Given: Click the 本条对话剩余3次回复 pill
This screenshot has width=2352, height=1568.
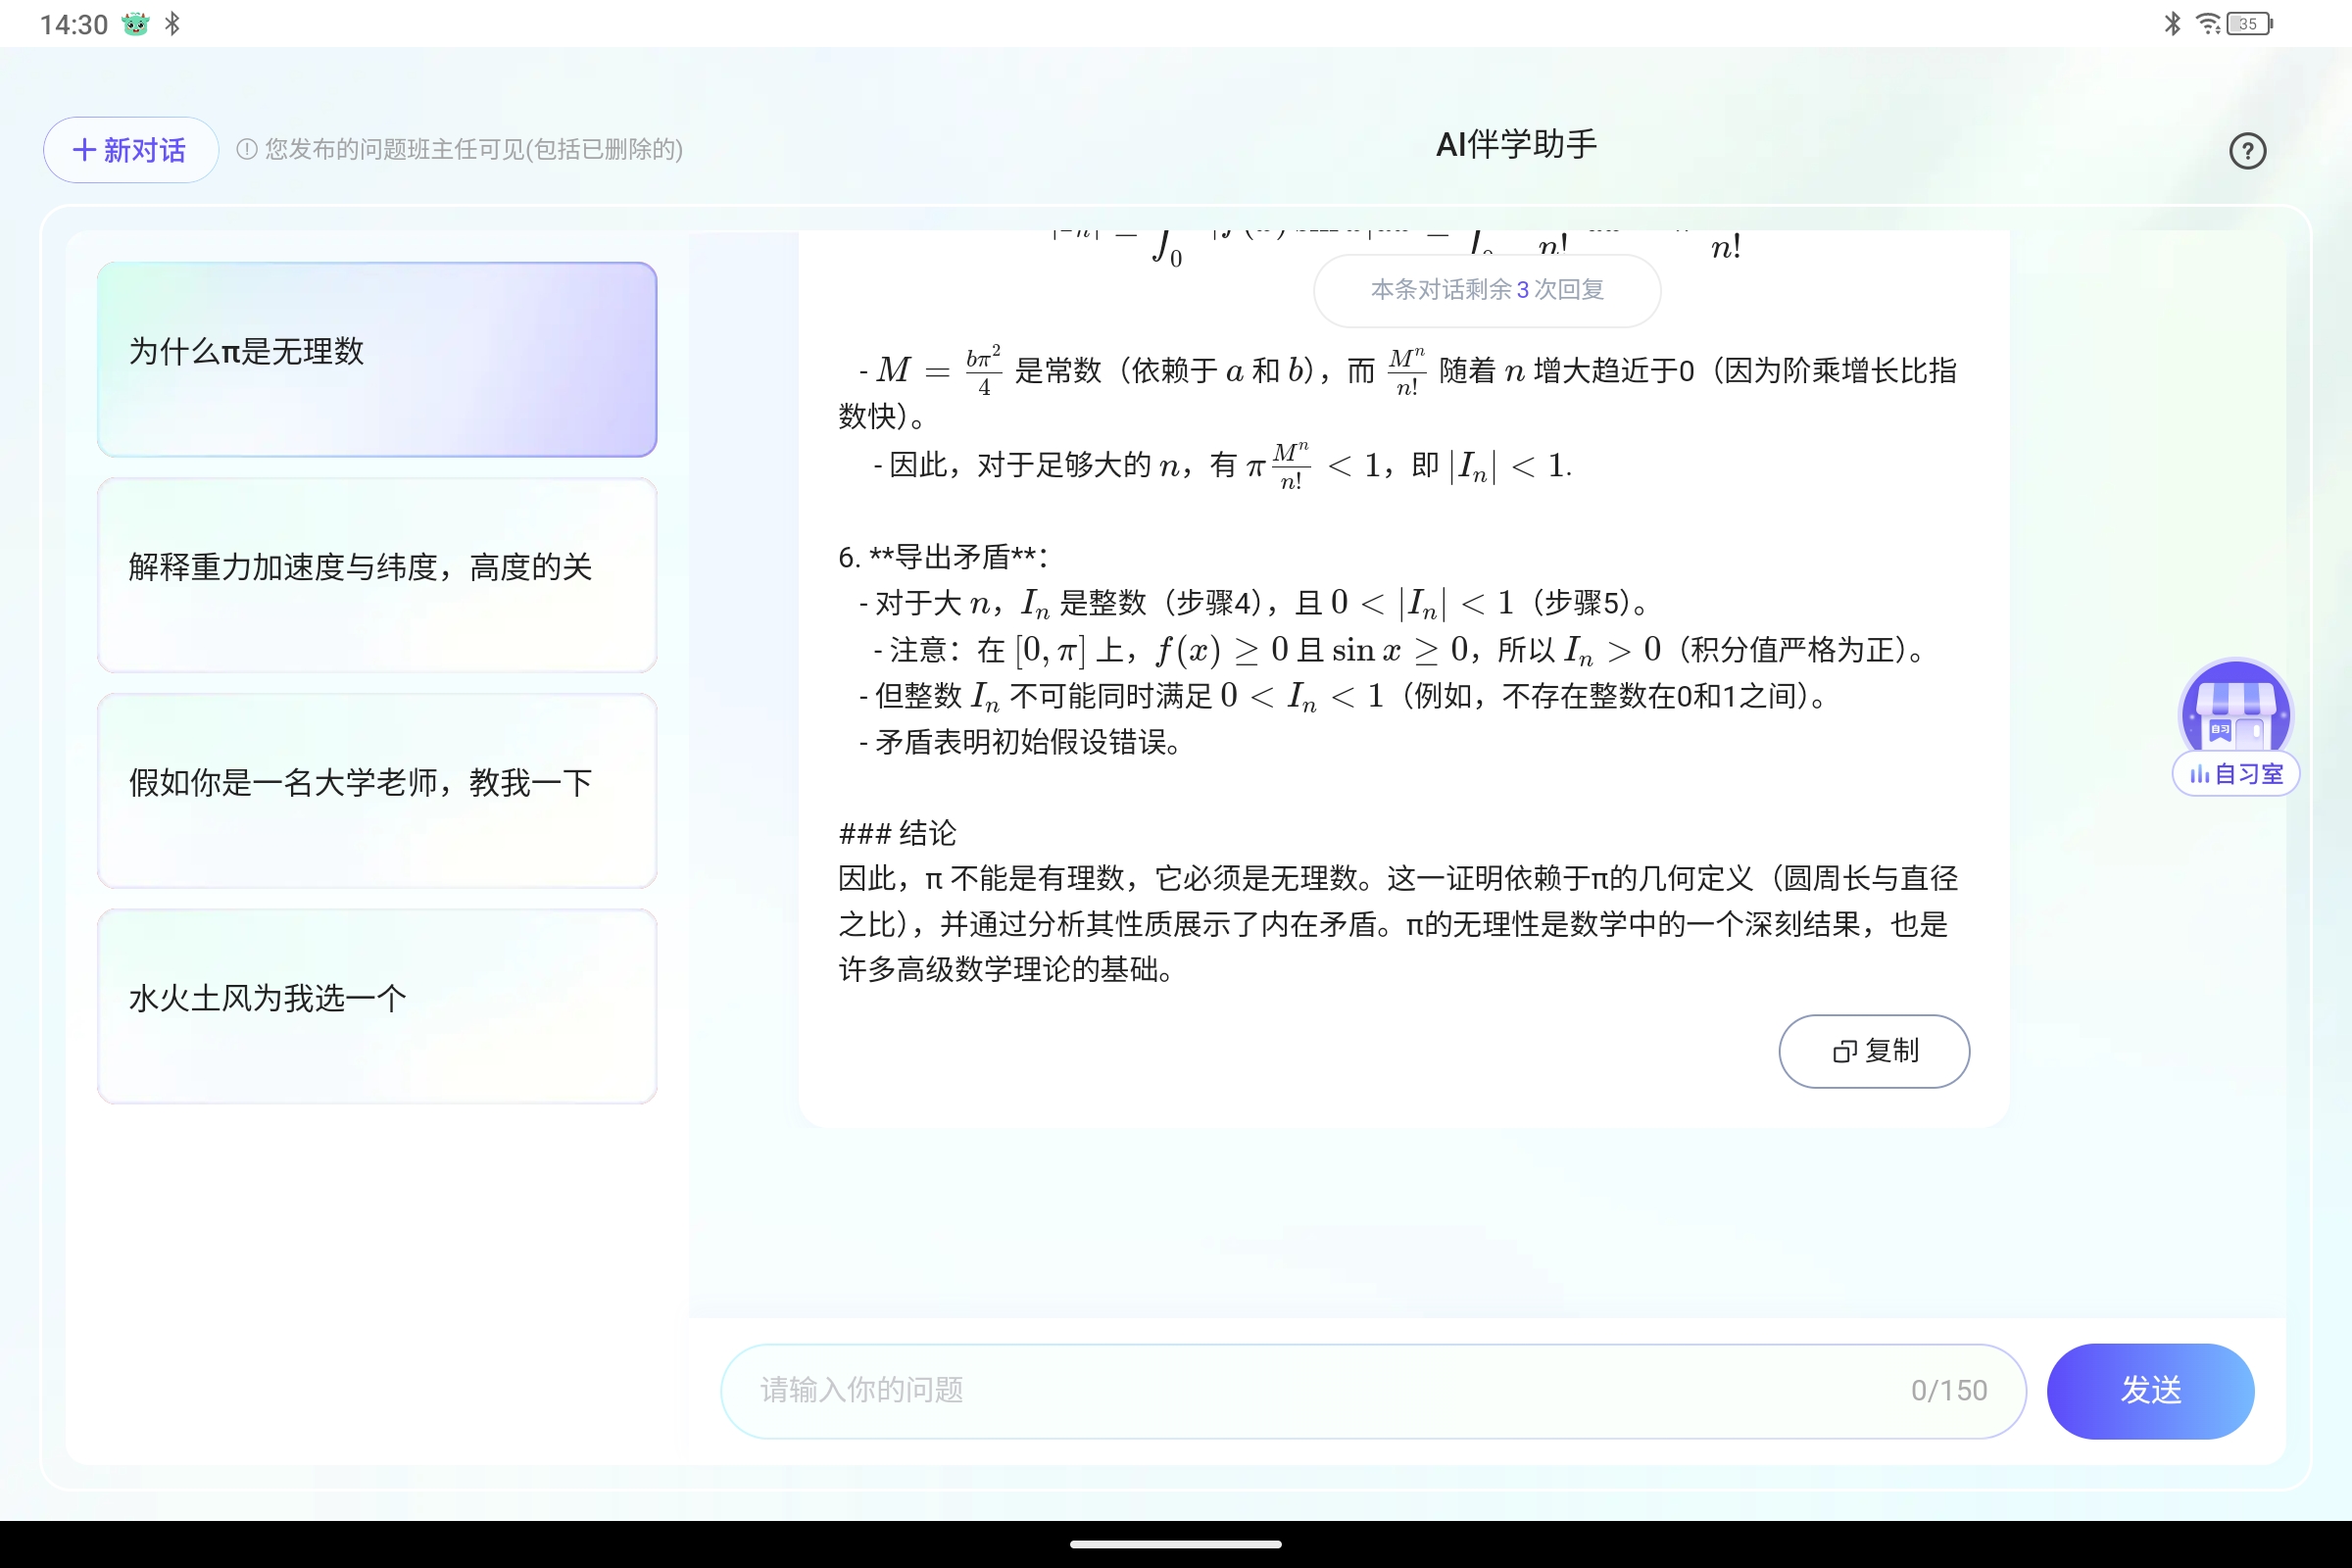Looking at the screenshot, I should (x=1486, y=290).
